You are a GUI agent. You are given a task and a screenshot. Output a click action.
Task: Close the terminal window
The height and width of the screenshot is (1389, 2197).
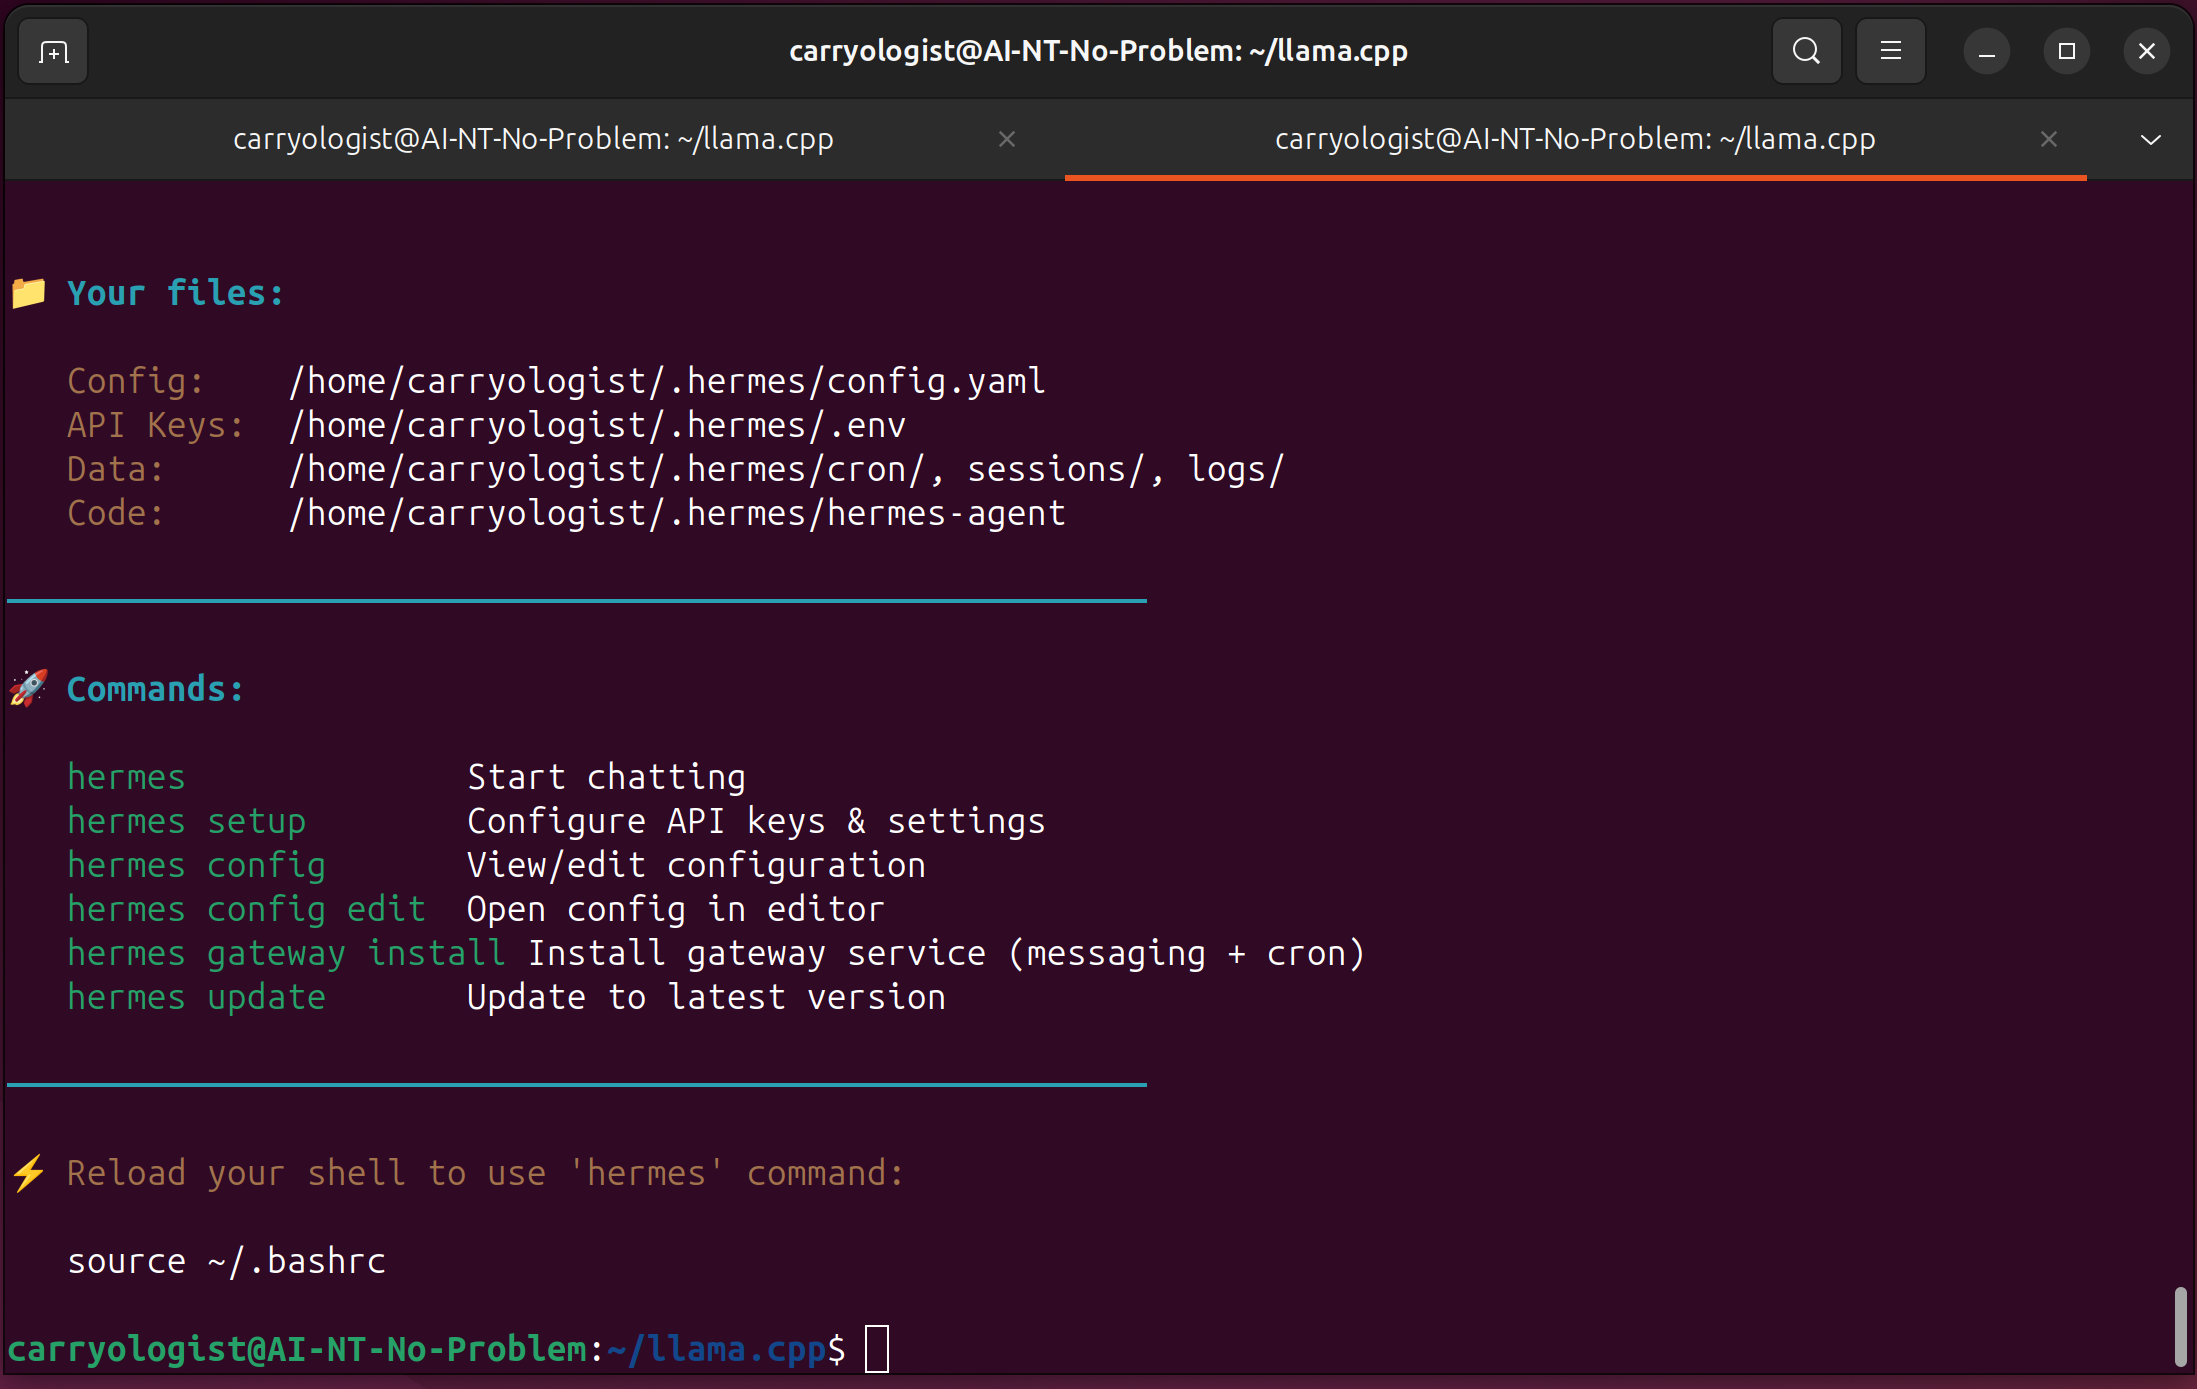click(x=2146, y=51)
